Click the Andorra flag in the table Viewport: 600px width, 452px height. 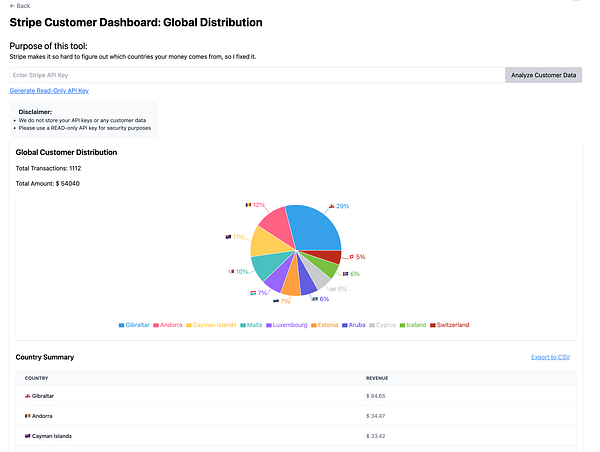pyautogui.click(x=27, y=416)
